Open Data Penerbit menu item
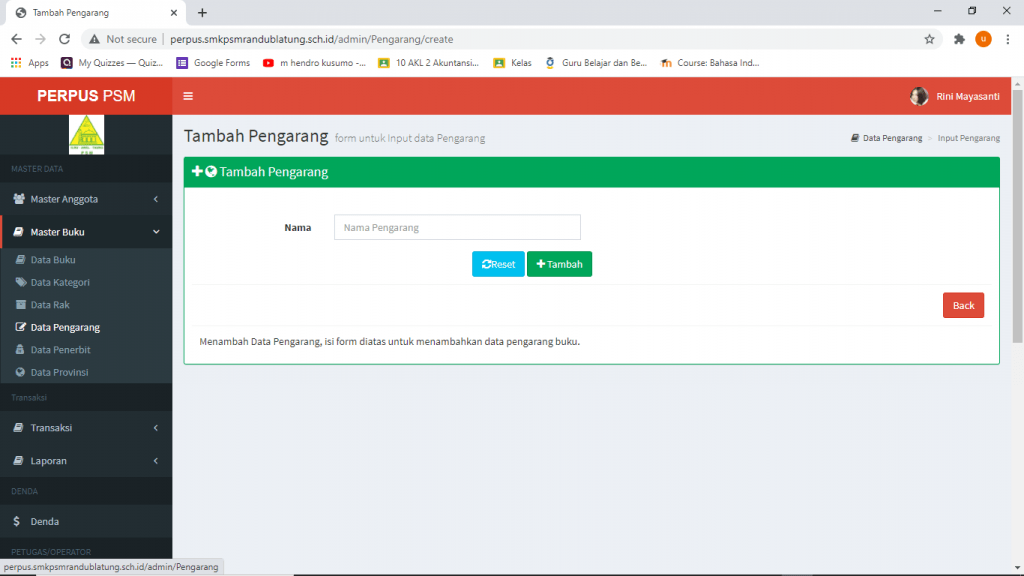This screenshot has height=576, width=1024. (x=86, y=349)
